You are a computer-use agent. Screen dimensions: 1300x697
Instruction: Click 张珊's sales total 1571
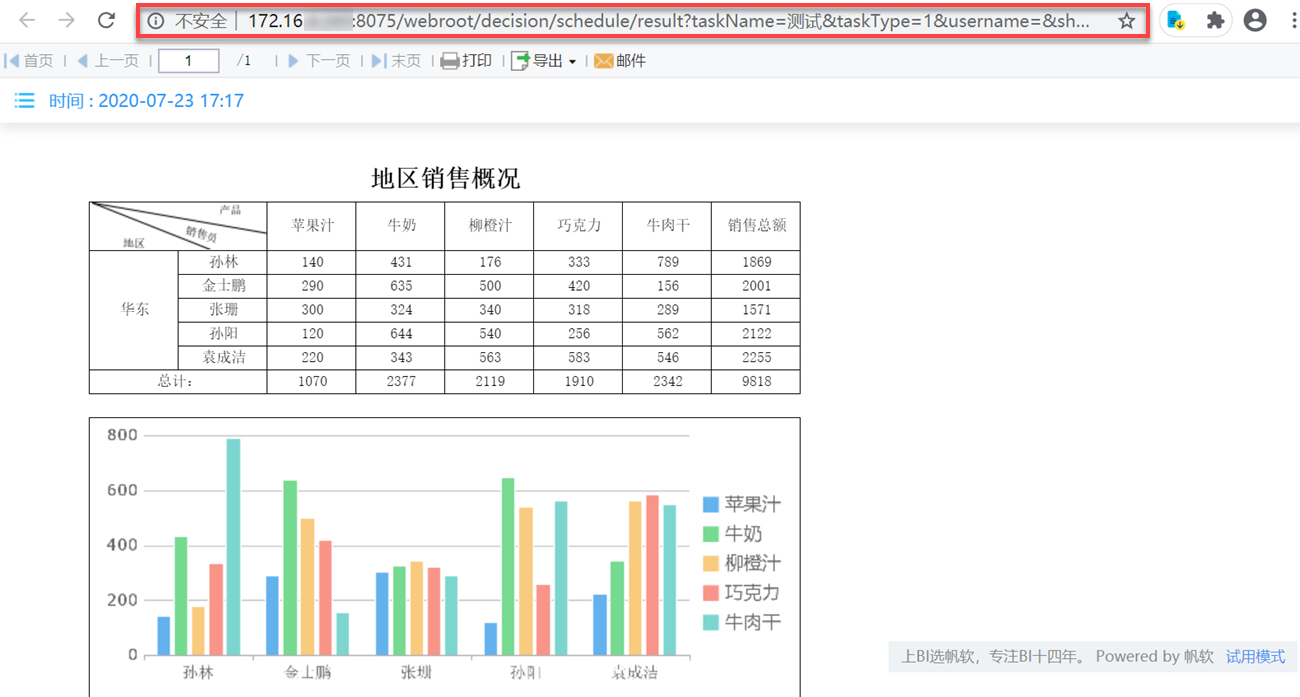(x=757, y=310)
